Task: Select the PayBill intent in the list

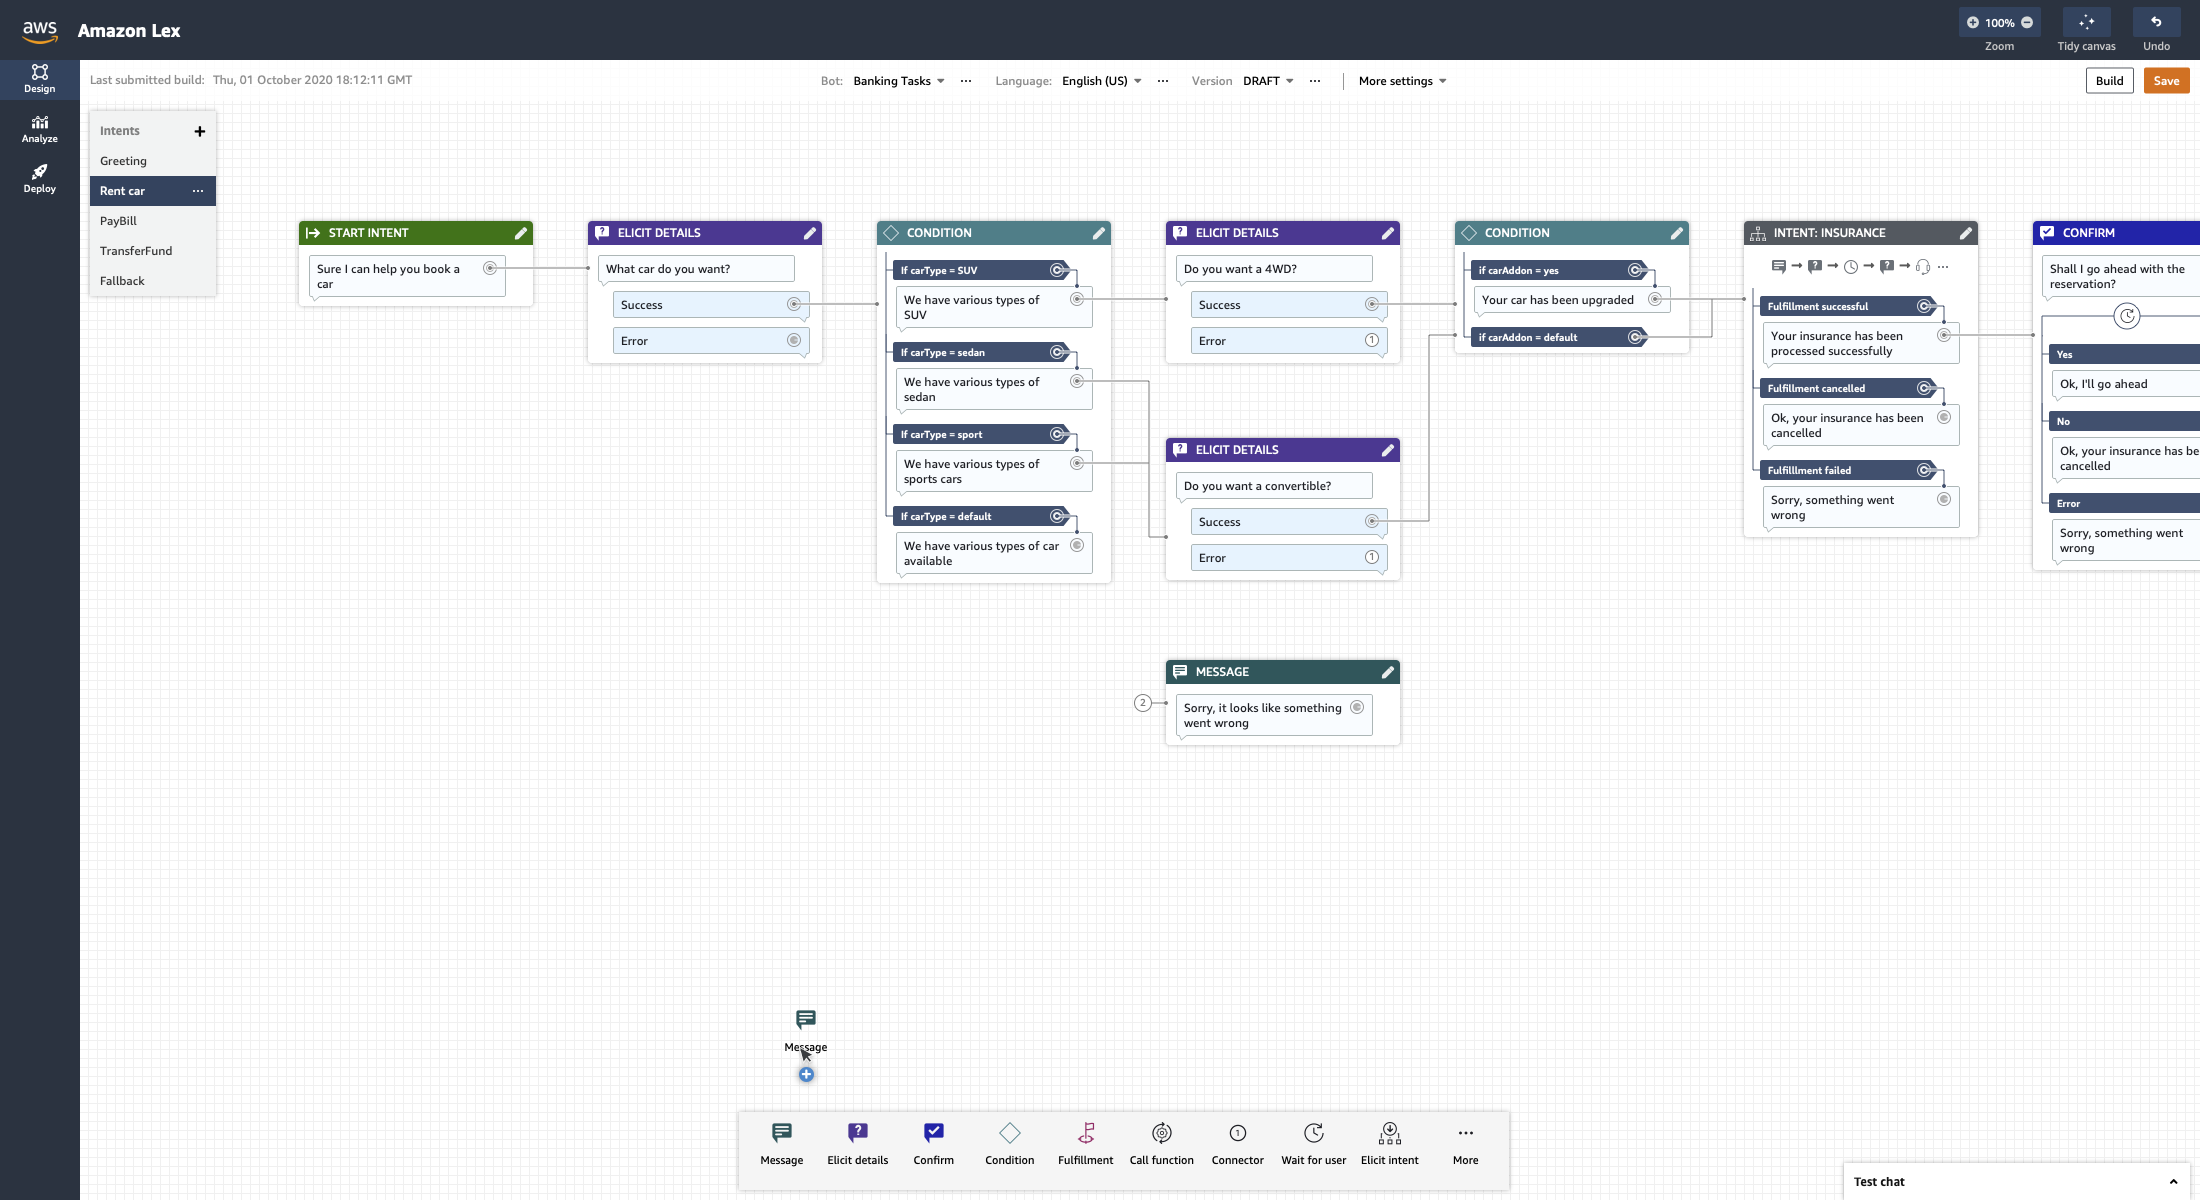Action: click(118, 221)
